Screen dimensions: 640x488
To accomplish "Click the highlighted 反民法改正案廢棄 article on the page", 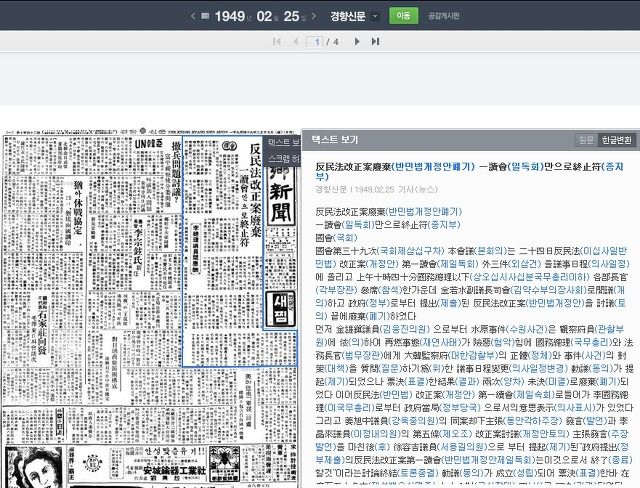I will pyautogui.click(x=222, y=251).
